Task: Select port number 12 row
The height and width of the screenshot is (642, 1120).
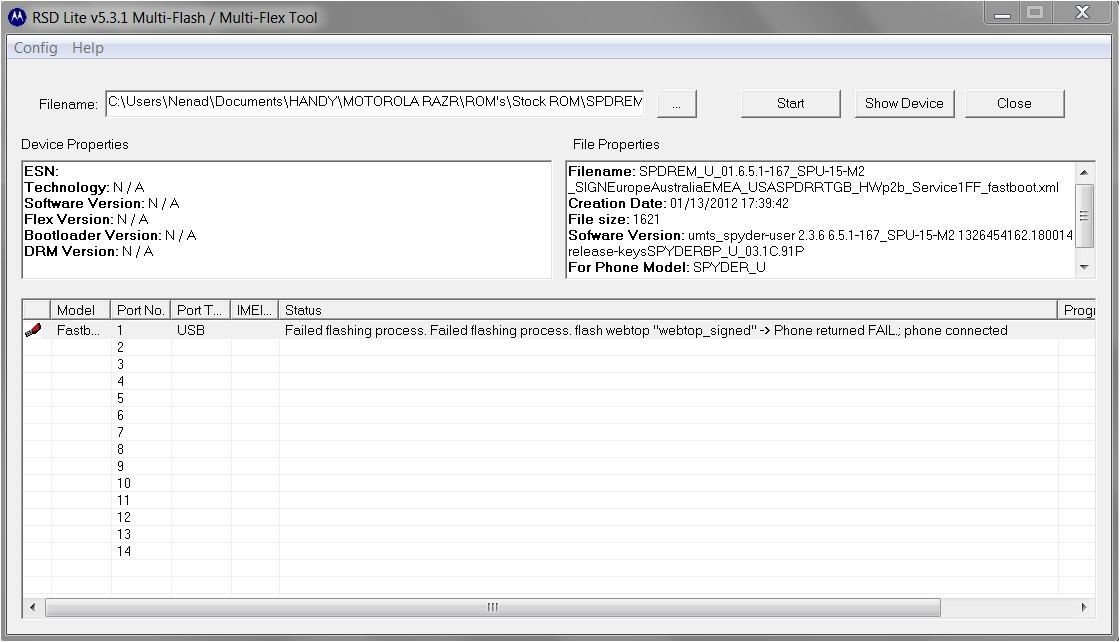Action: click(559, 517)
